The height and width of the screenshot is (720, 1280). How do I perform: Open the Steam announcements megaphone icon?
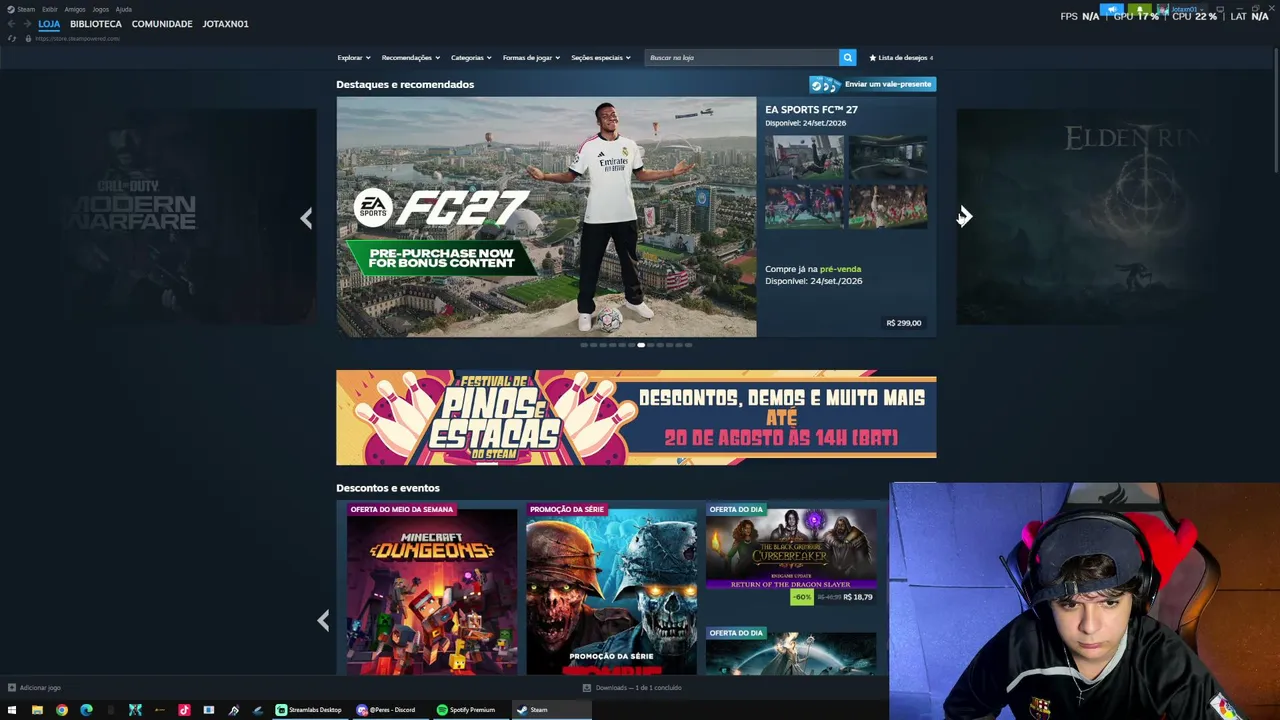1112,9
